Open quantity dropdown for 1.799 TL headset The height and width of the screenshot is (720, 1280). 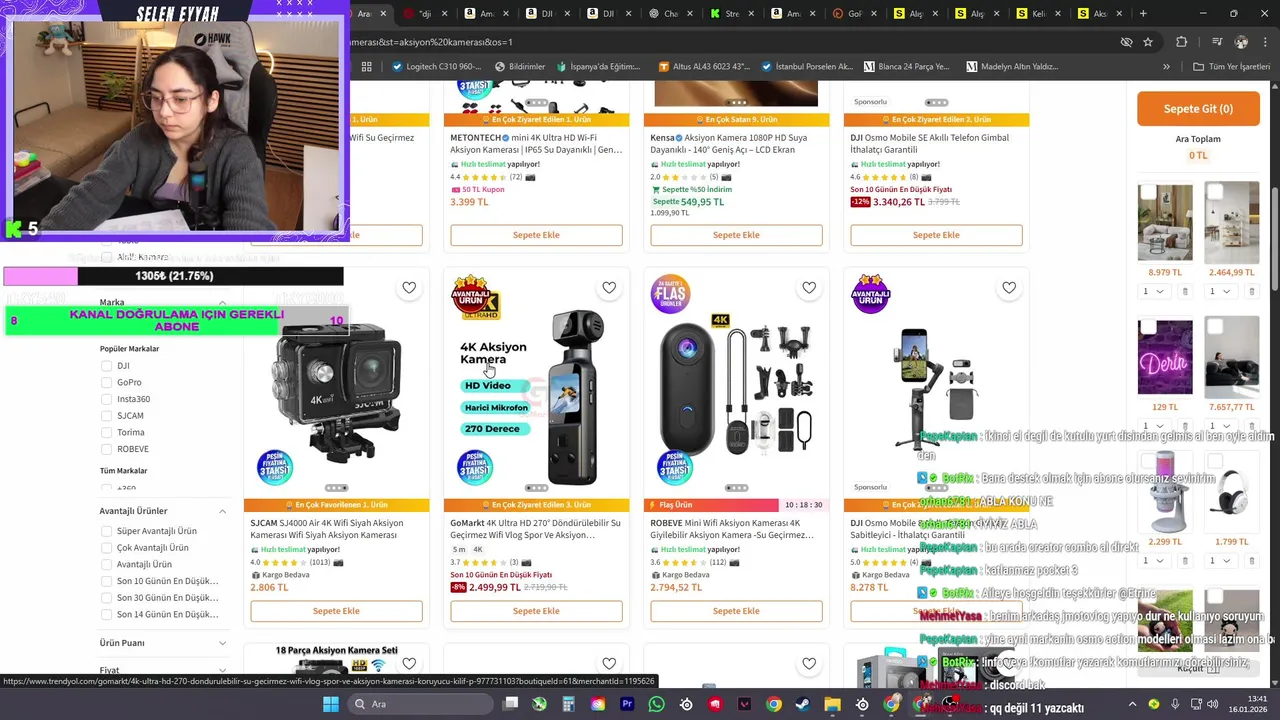1219,561
